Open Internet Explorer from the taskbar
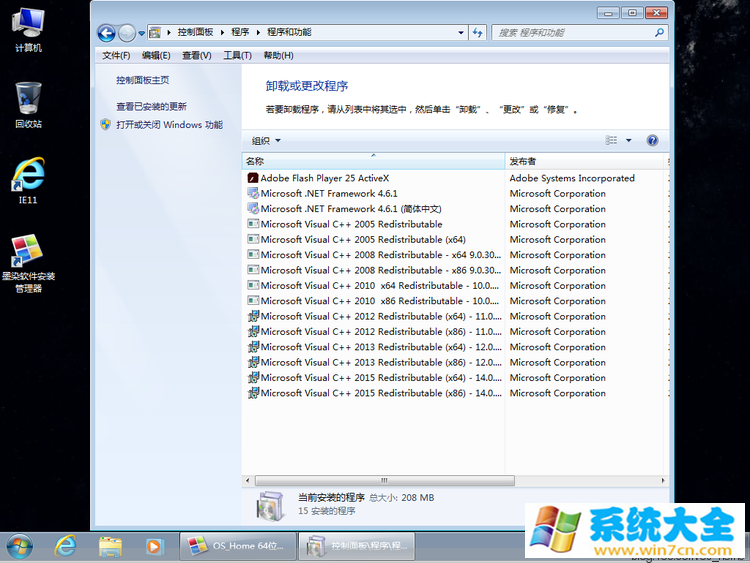Screen dimensions: 750x563 [x=65, y=546]
